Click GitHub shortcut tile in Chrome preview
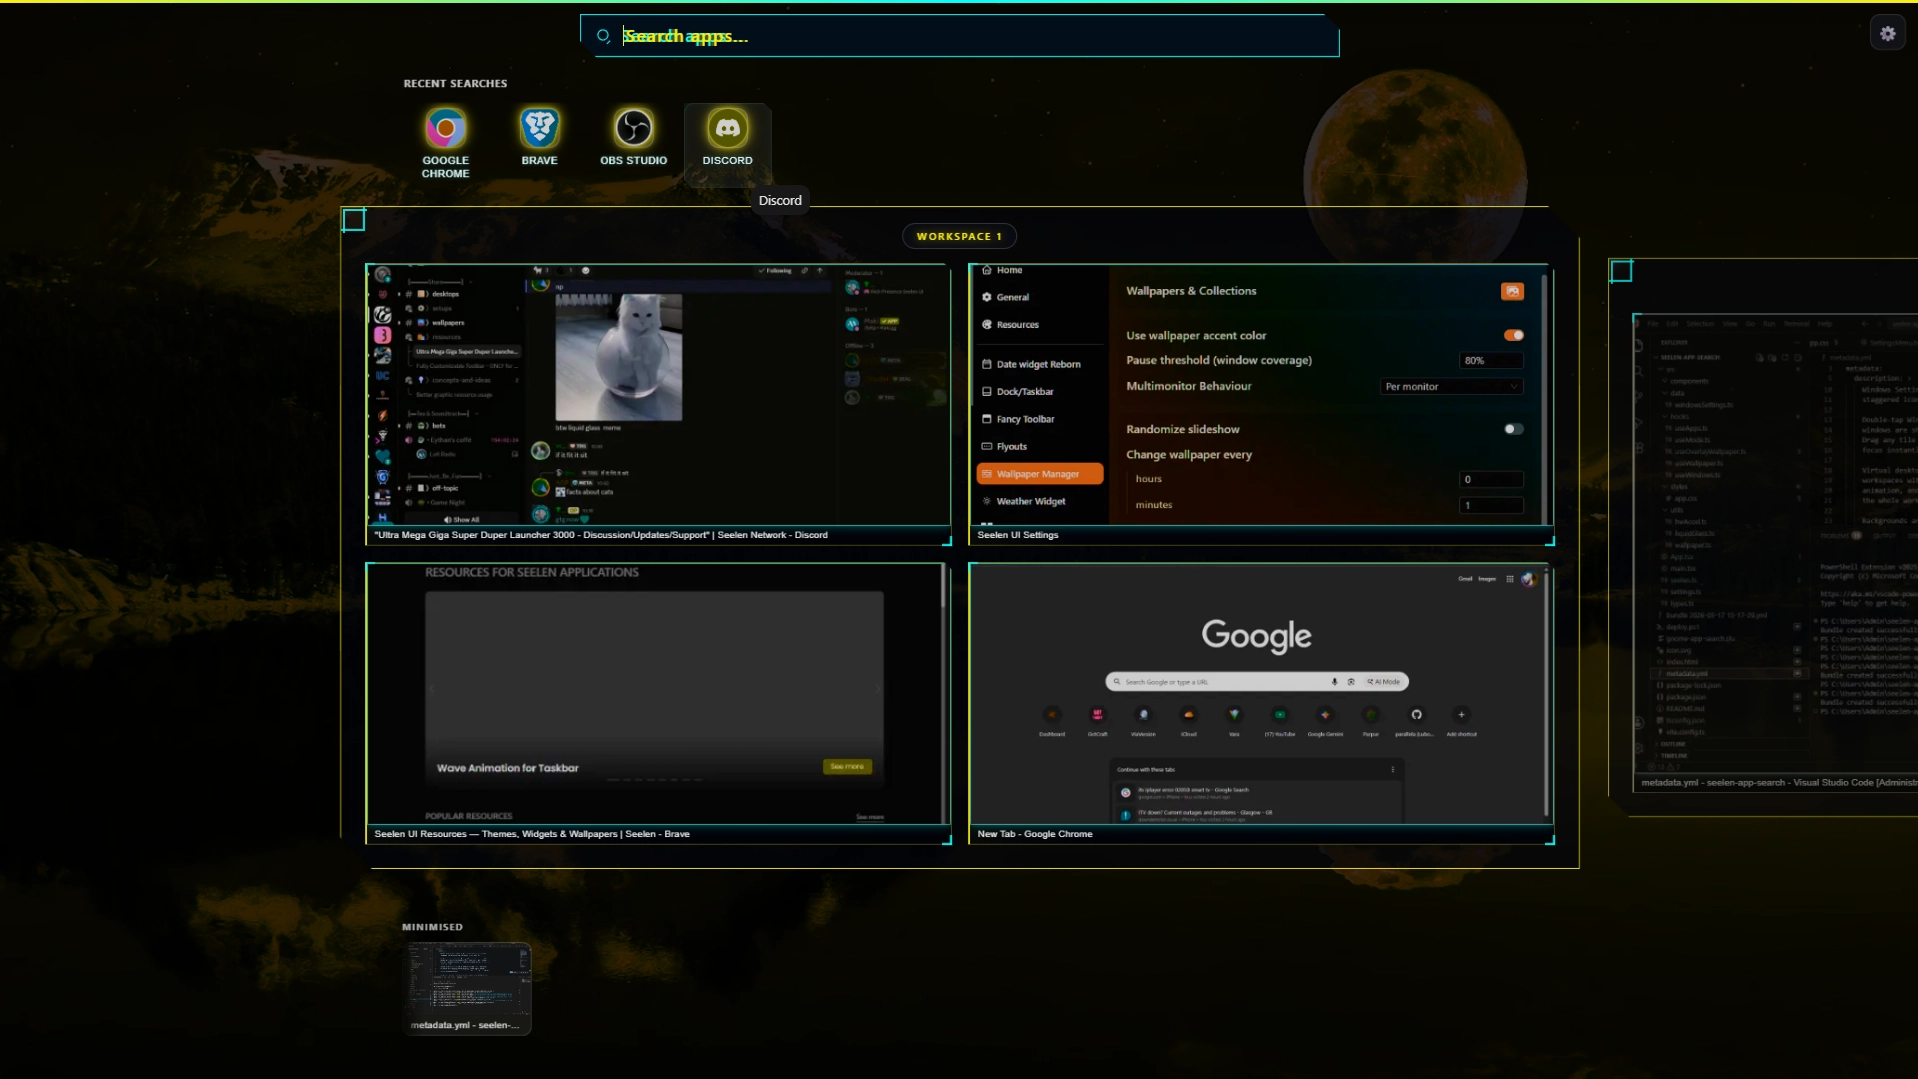The image size is (1918, 1079). [x=1416, y=720]
